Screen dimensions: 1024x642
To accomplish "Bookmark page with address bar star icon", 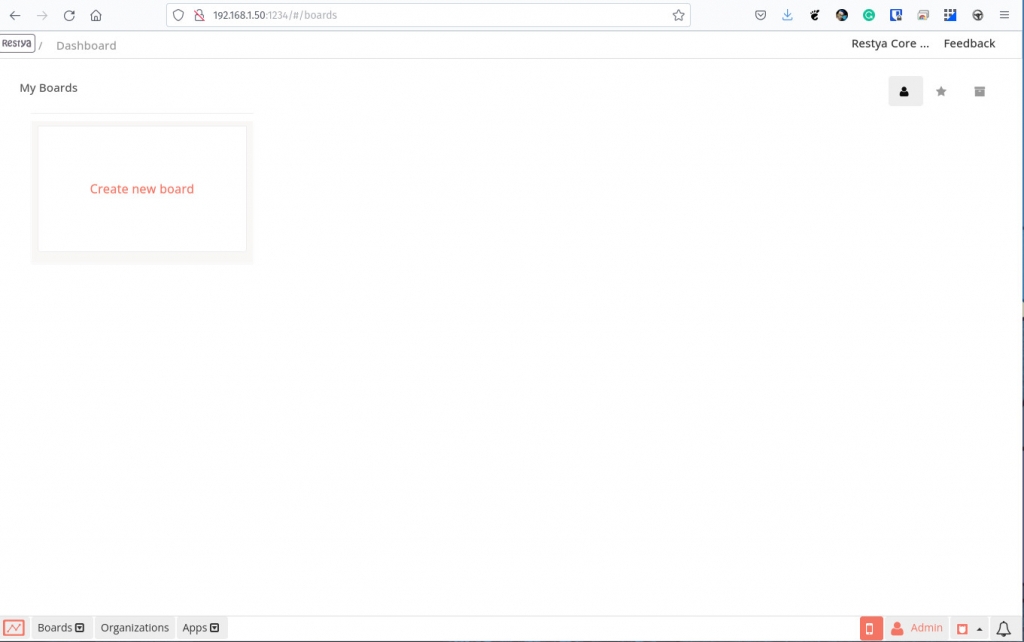I will (678, 15).
